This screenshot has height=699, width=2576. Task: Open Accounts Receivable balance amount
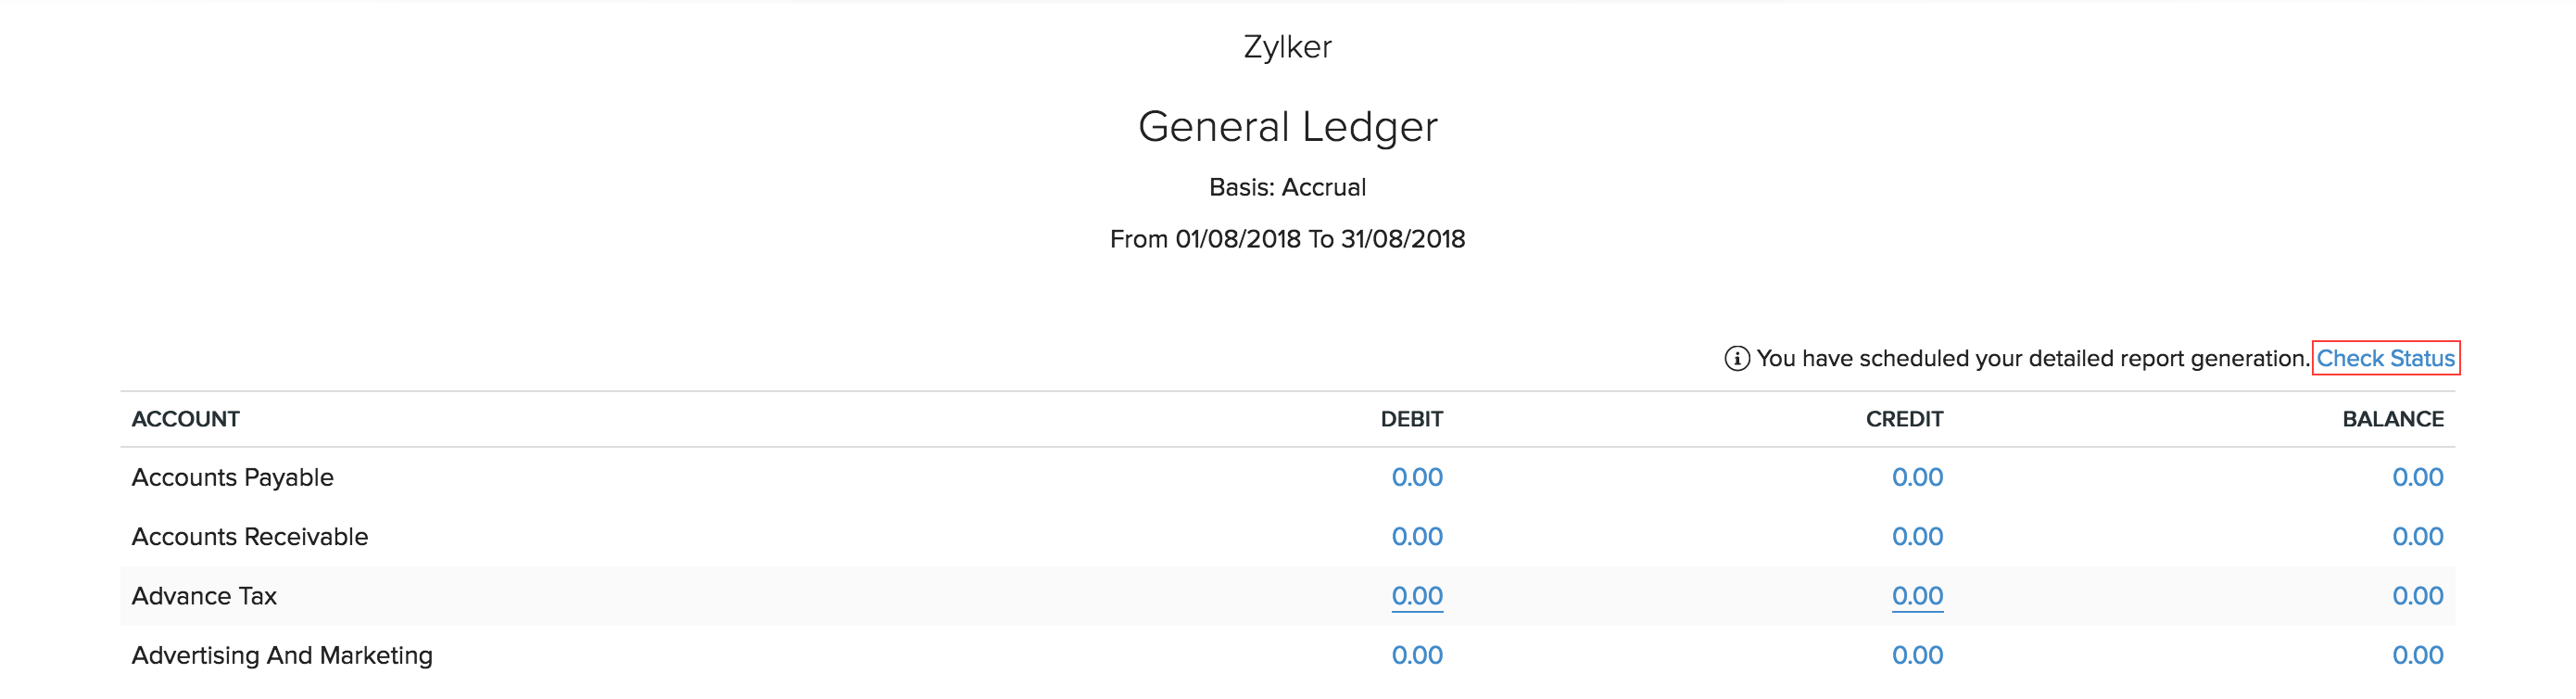[2416, 537]
